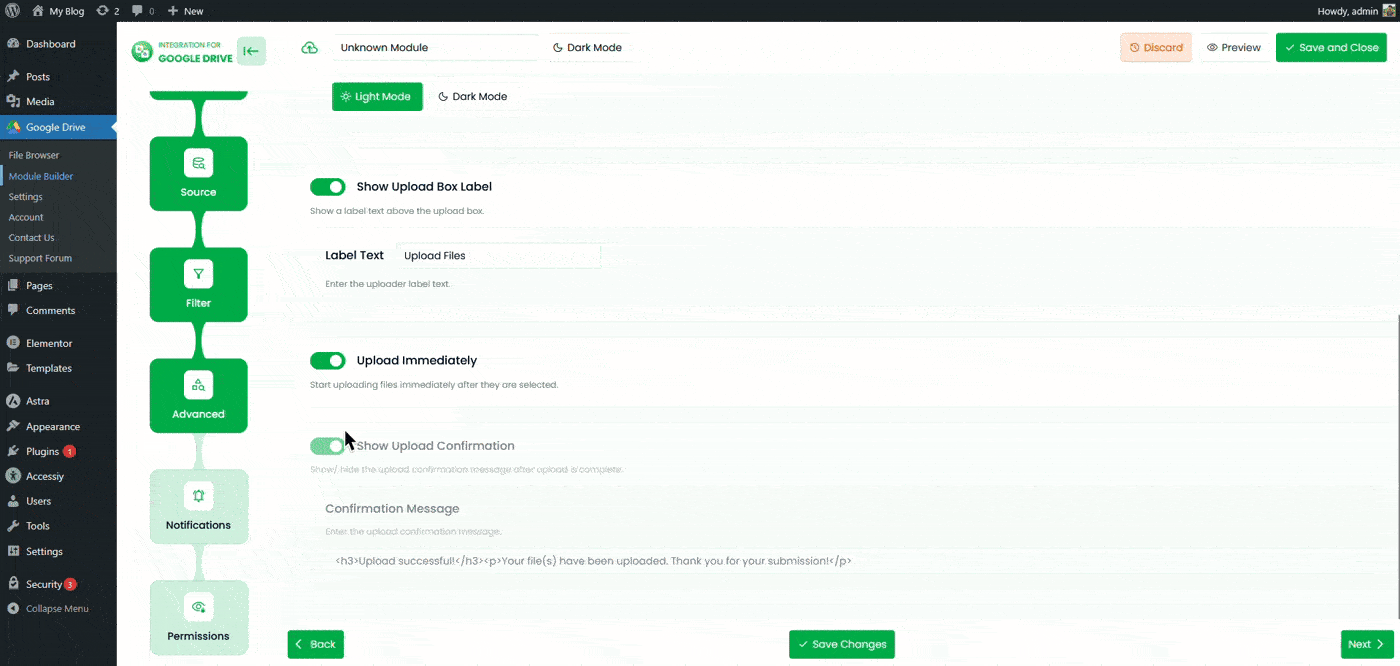This screenshot has height=666, width=1400.
Task: Click the Source step icon
Action: 198,164
